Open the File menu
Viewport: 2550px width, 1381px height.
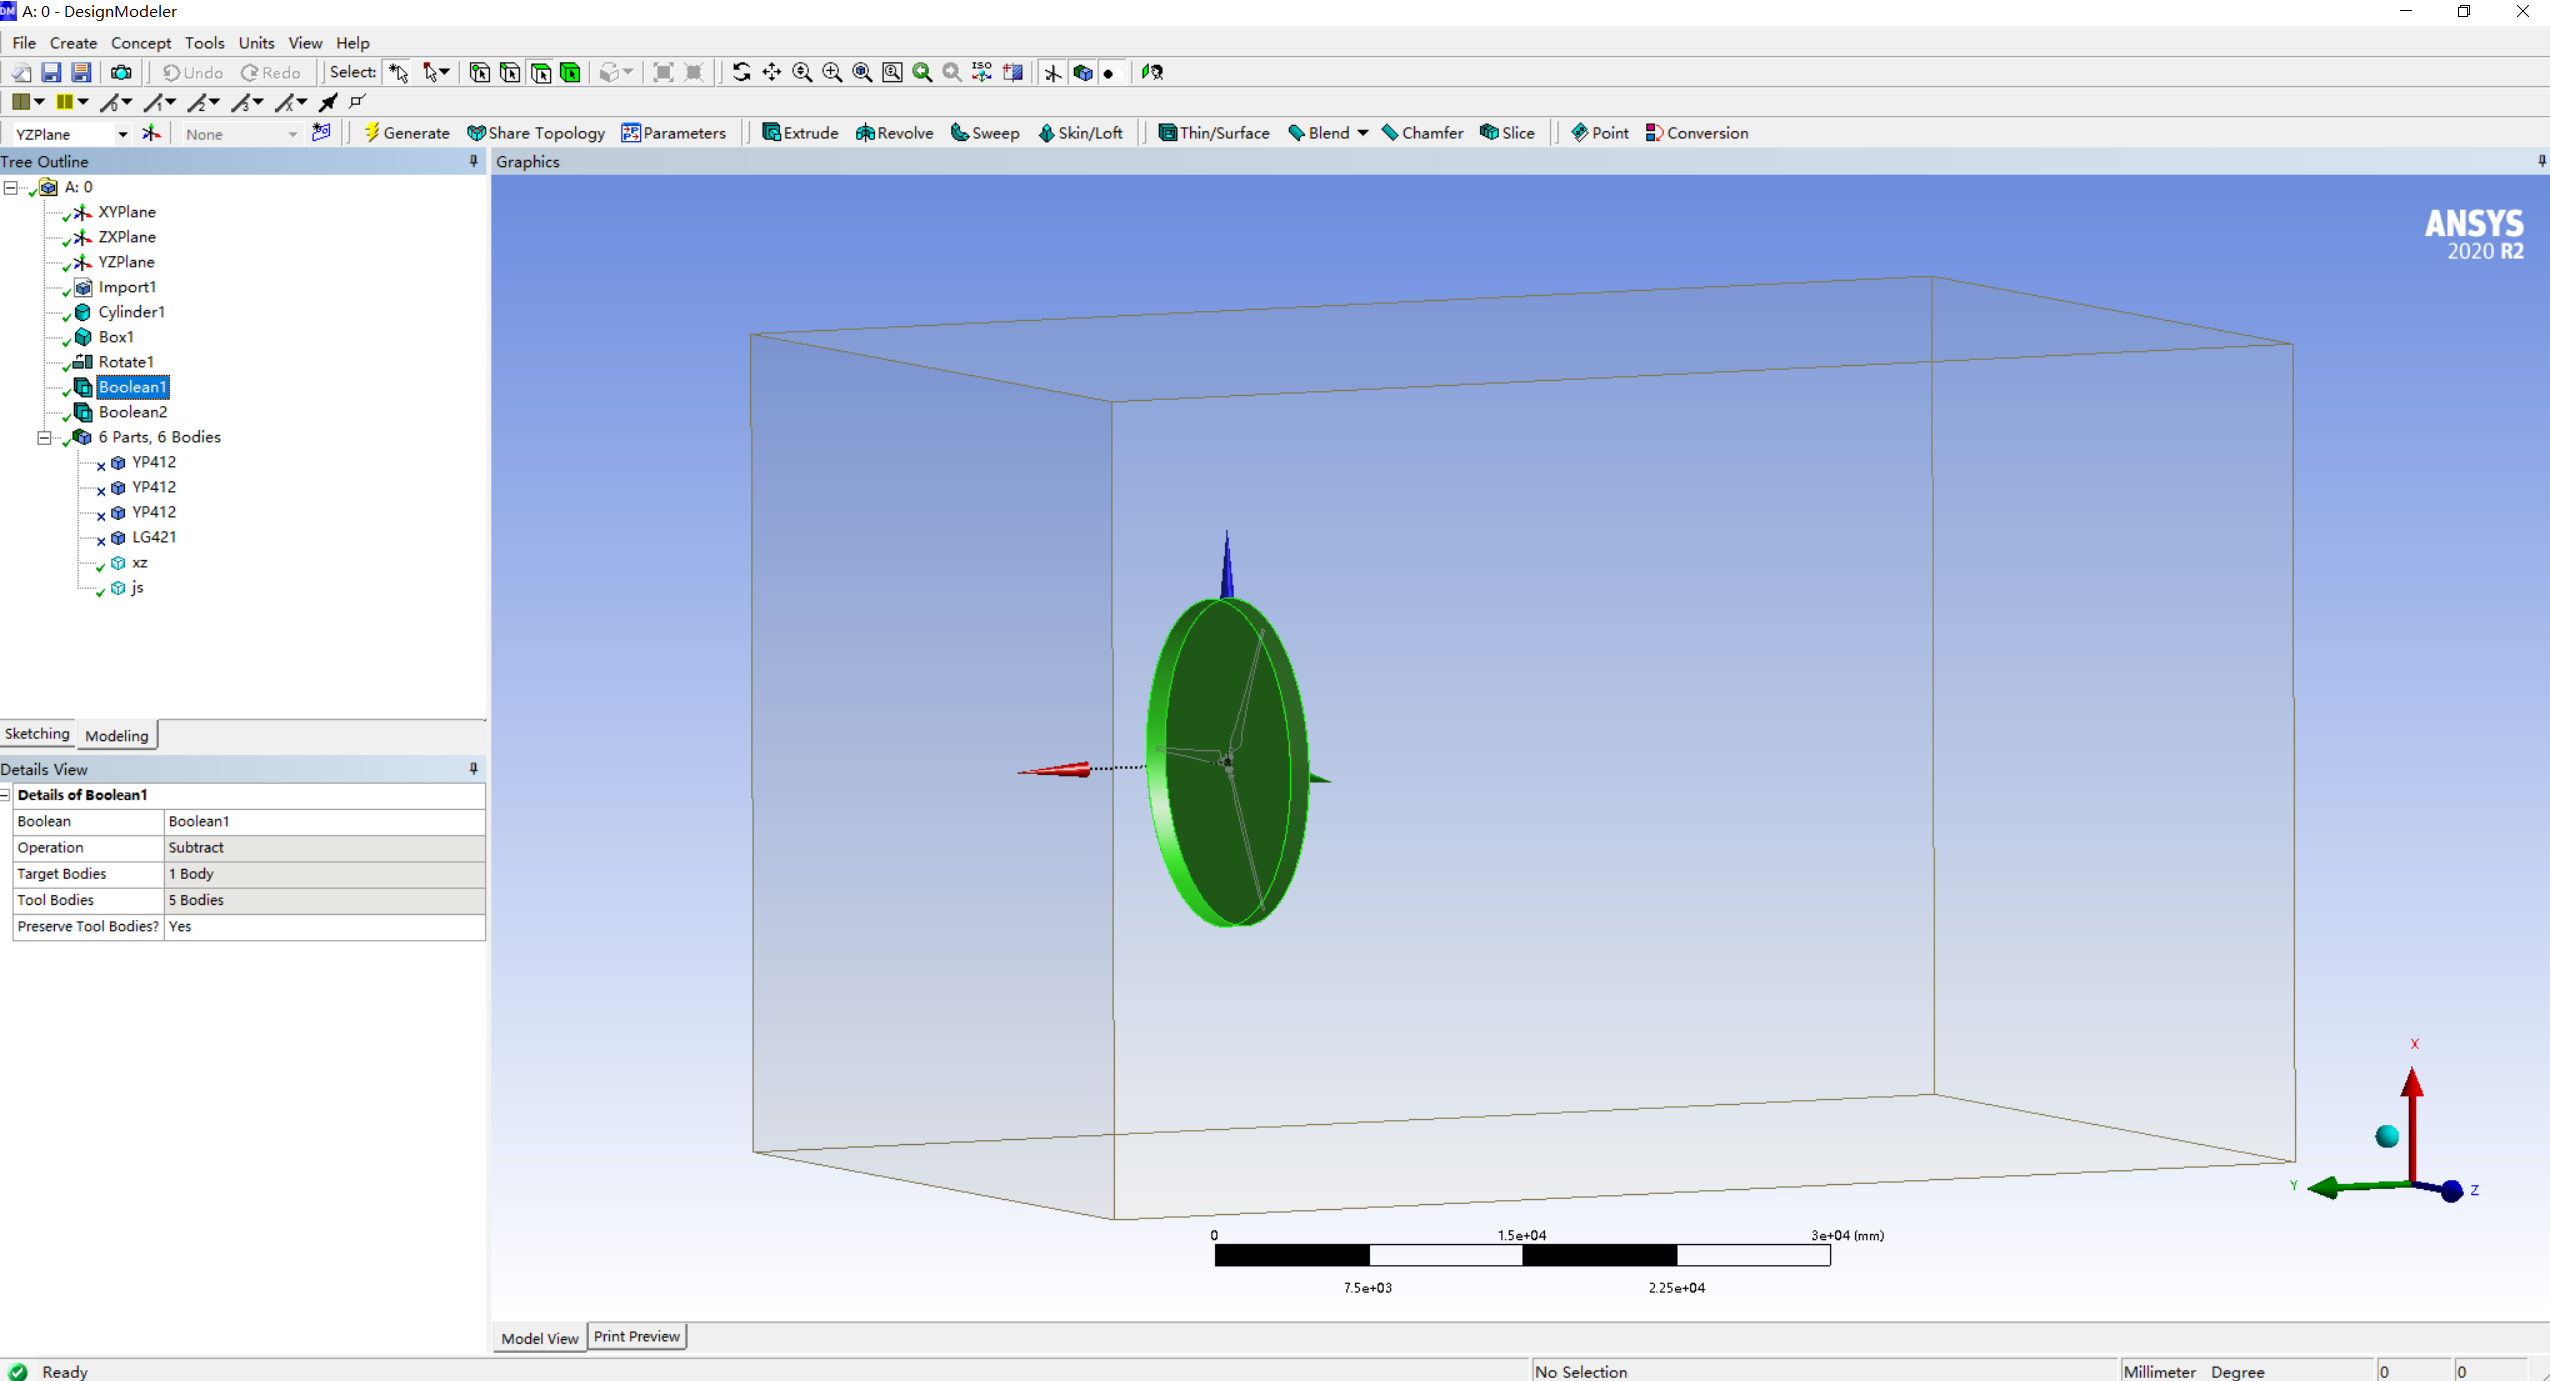click(24, 43)
